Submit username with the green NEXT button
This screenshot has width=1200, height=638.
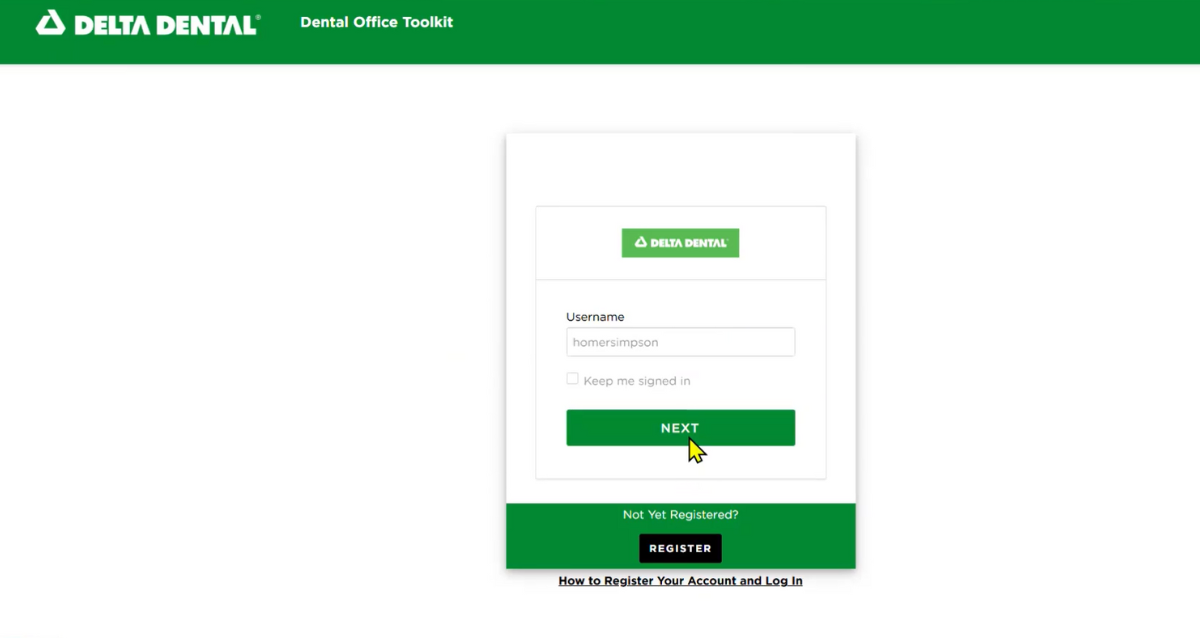tap(680, 428)
